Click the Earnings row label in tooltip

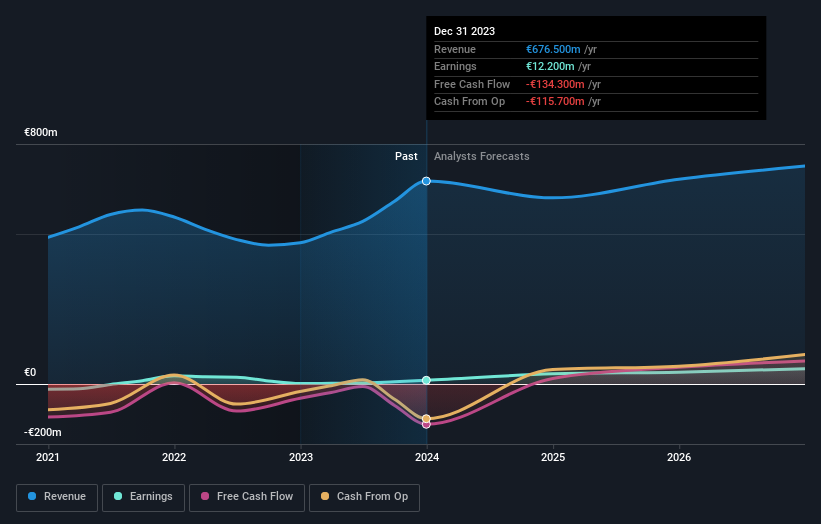[455, 66]
